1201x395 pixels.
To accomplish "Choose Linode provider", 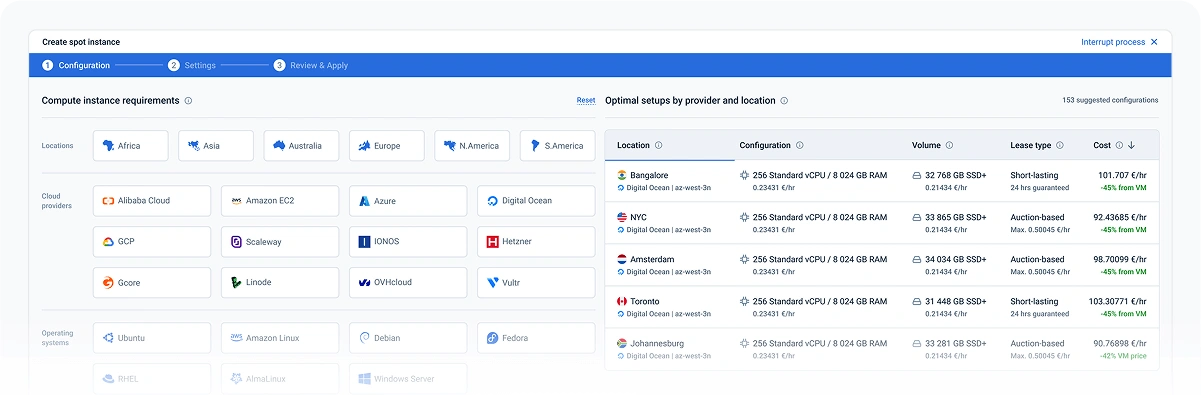I will tap(280, 283).
